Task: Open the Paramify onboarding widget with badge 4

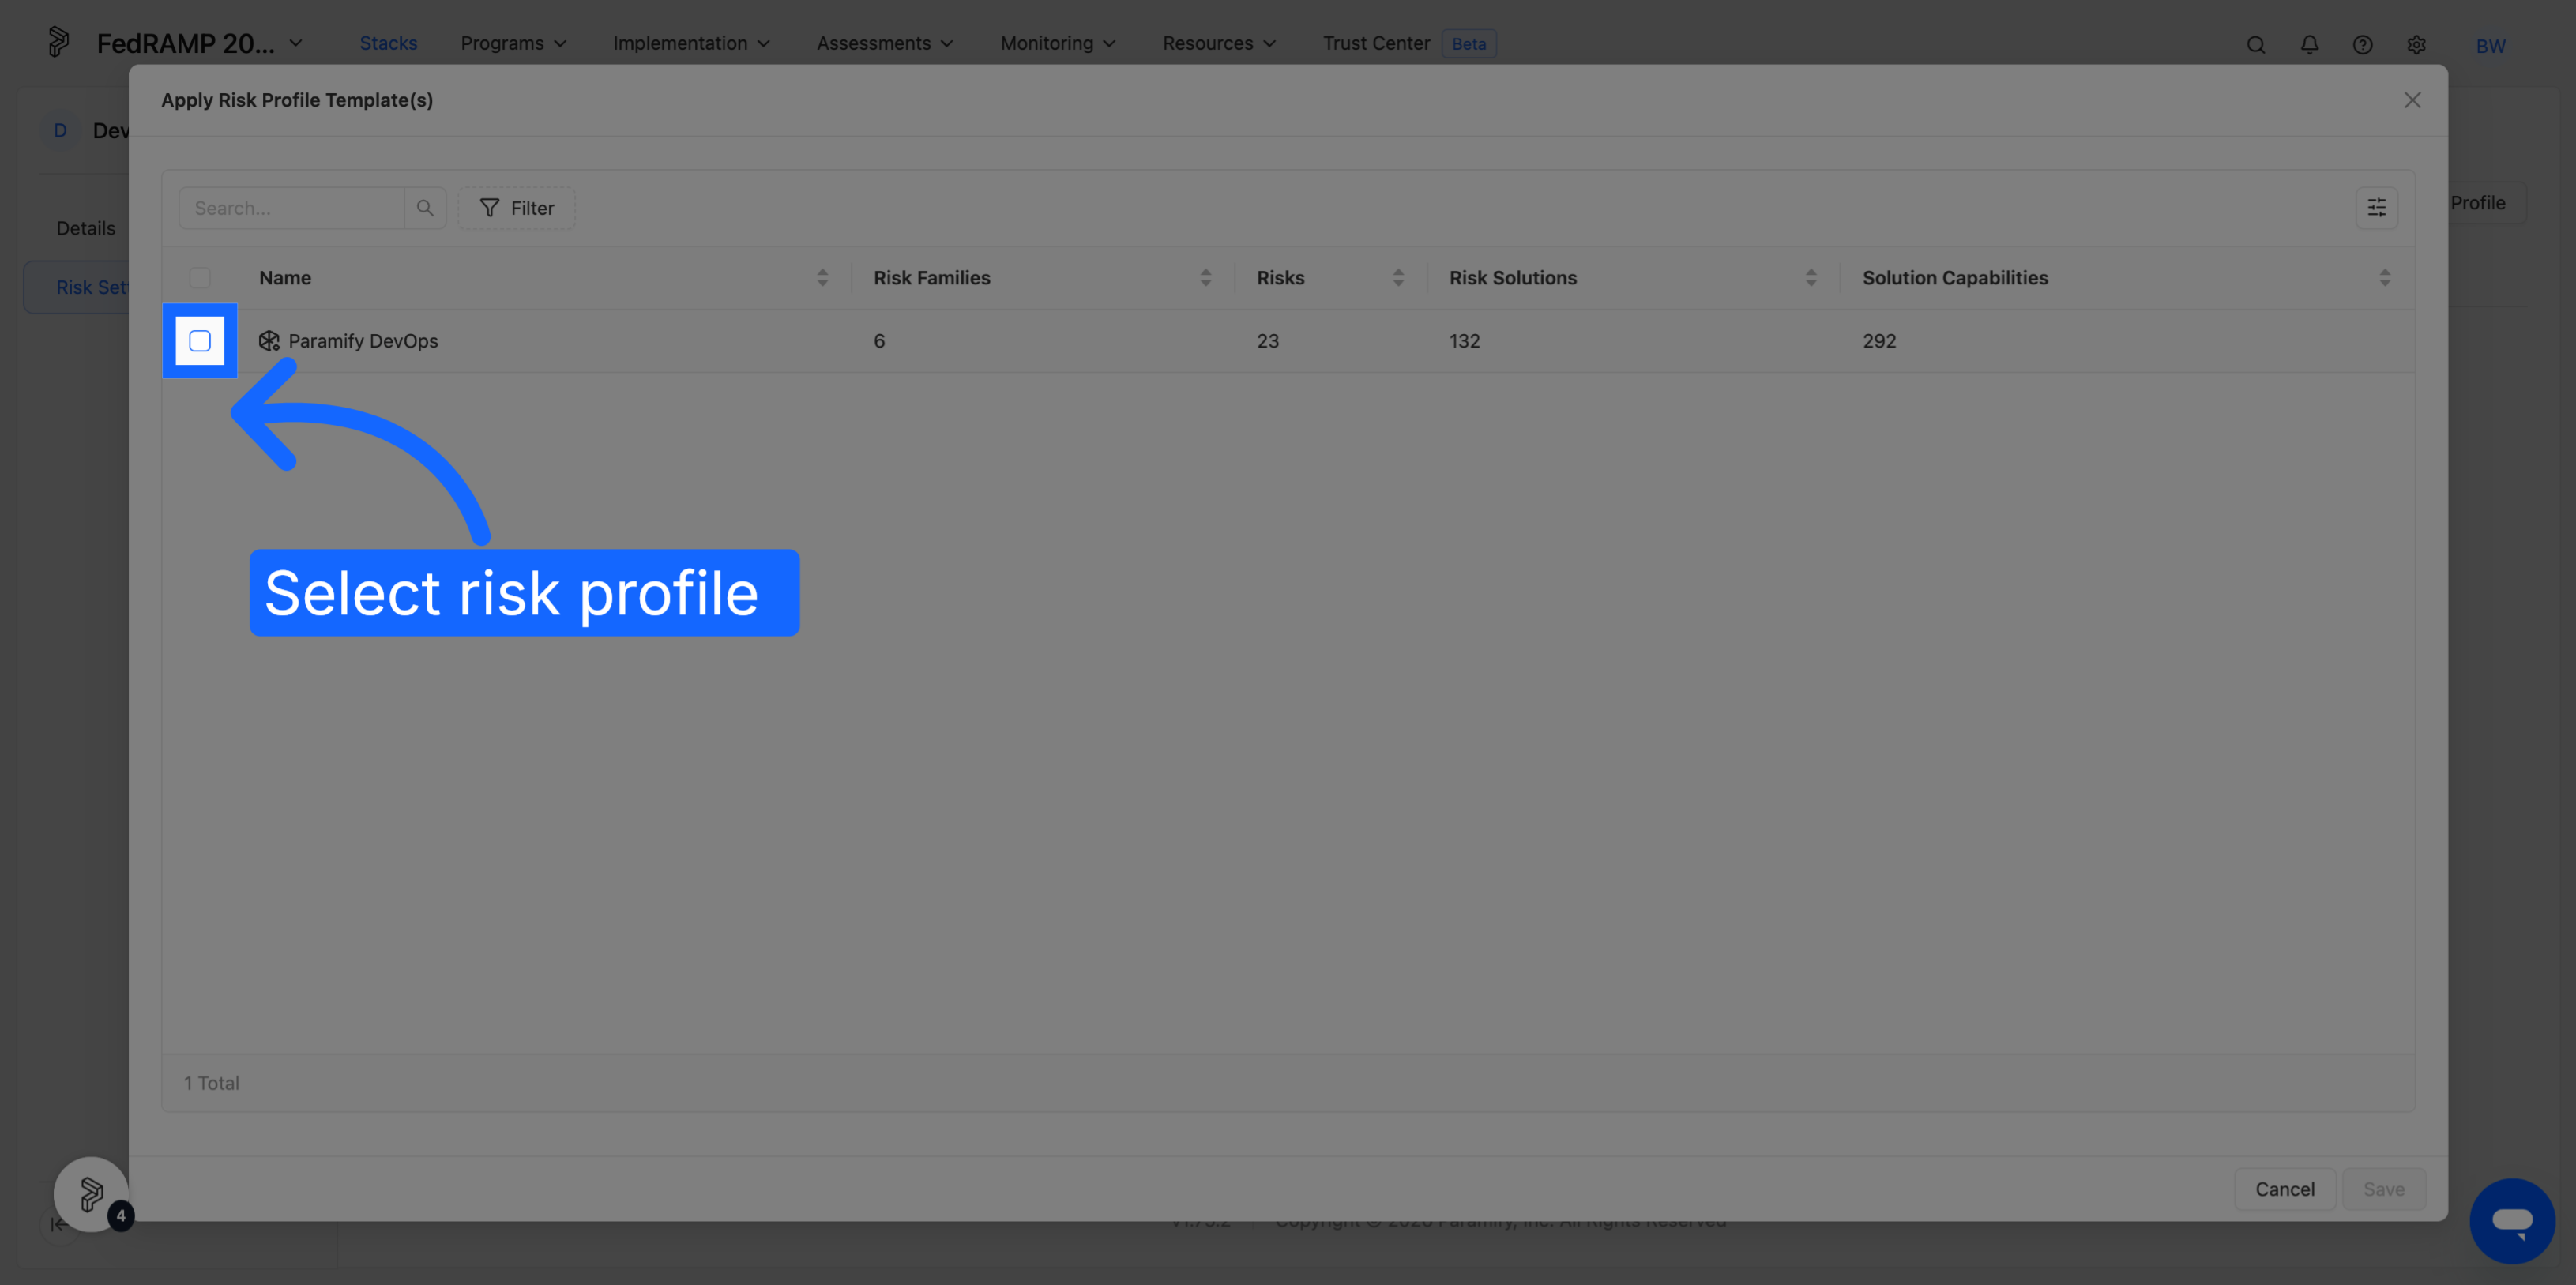Action: pyautogui.click(x=91, y=1194)
